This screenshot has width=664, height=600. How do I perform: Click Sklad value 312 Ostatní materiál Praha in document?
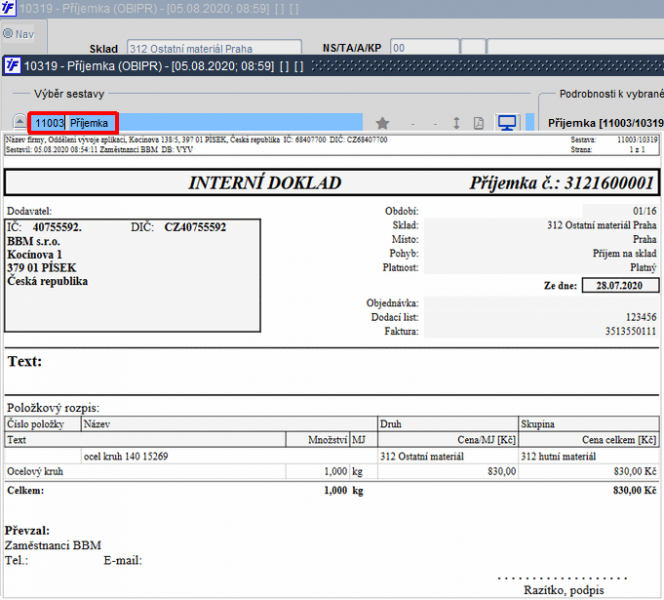click(601, 225)
